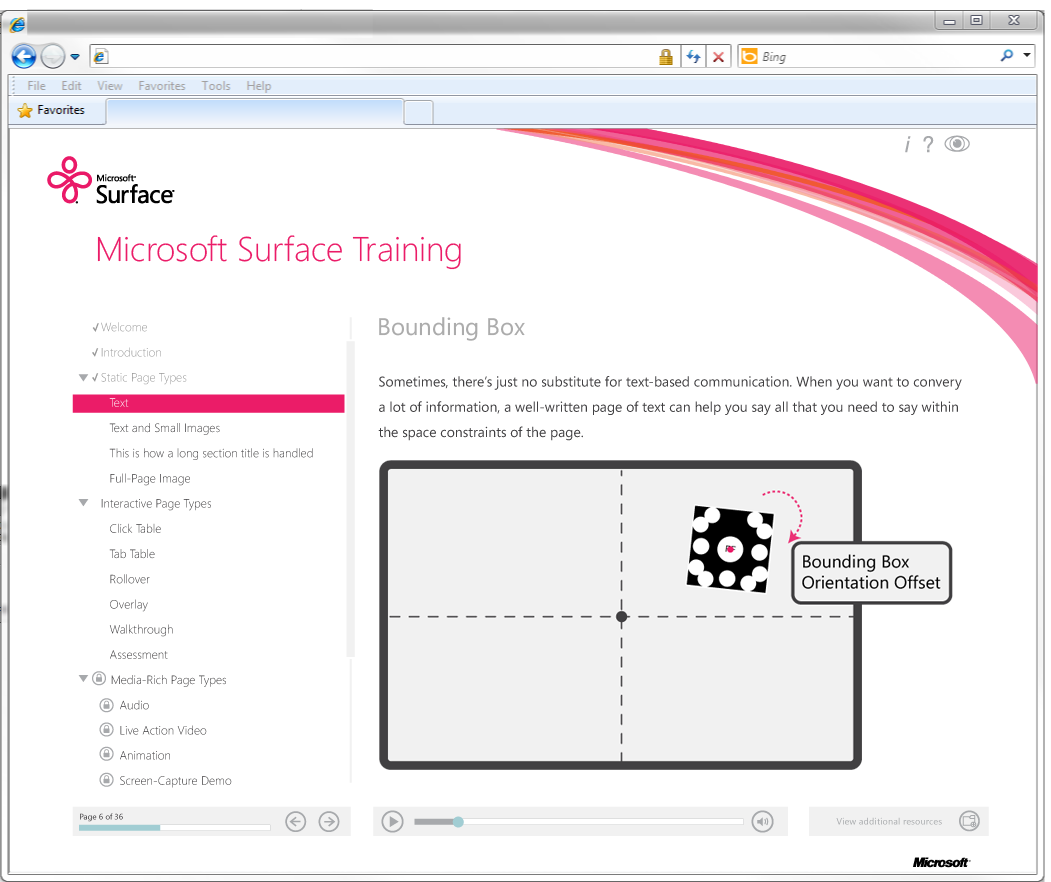1051x882 pixels.
Task: Open the search provider dropdown arrow
Action: click(x=1026, y=55)
